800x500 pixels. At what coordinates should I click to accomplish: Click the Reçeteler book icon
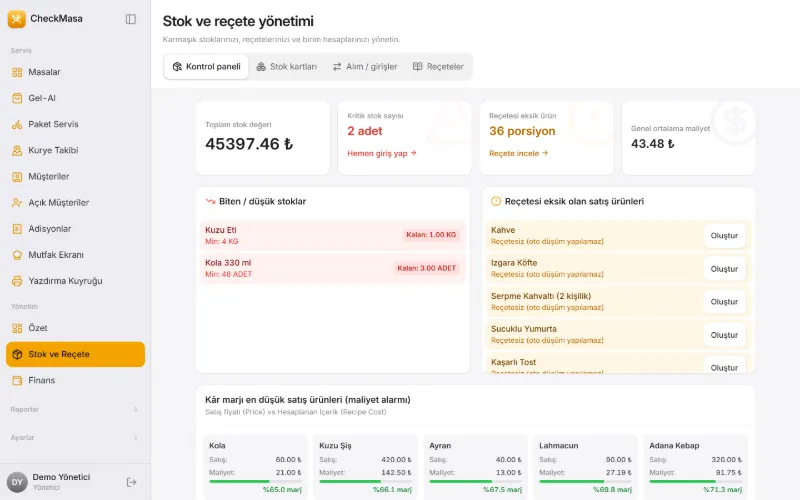(417, 67)
